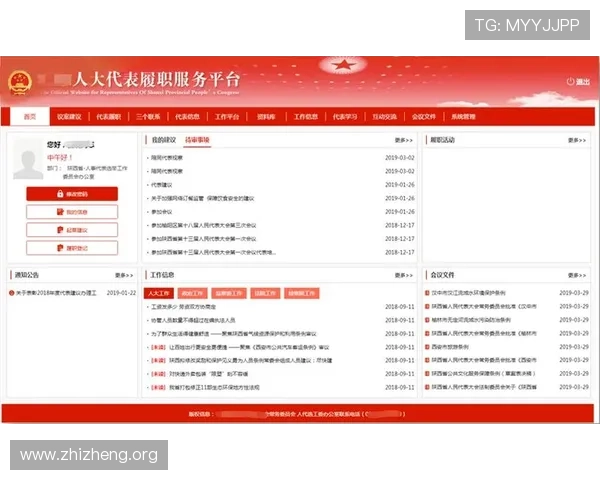Open the 代表建议 pending item
The height and width of the screenshot is (480, 600).
pyautogui.click(x=161, y=184)
